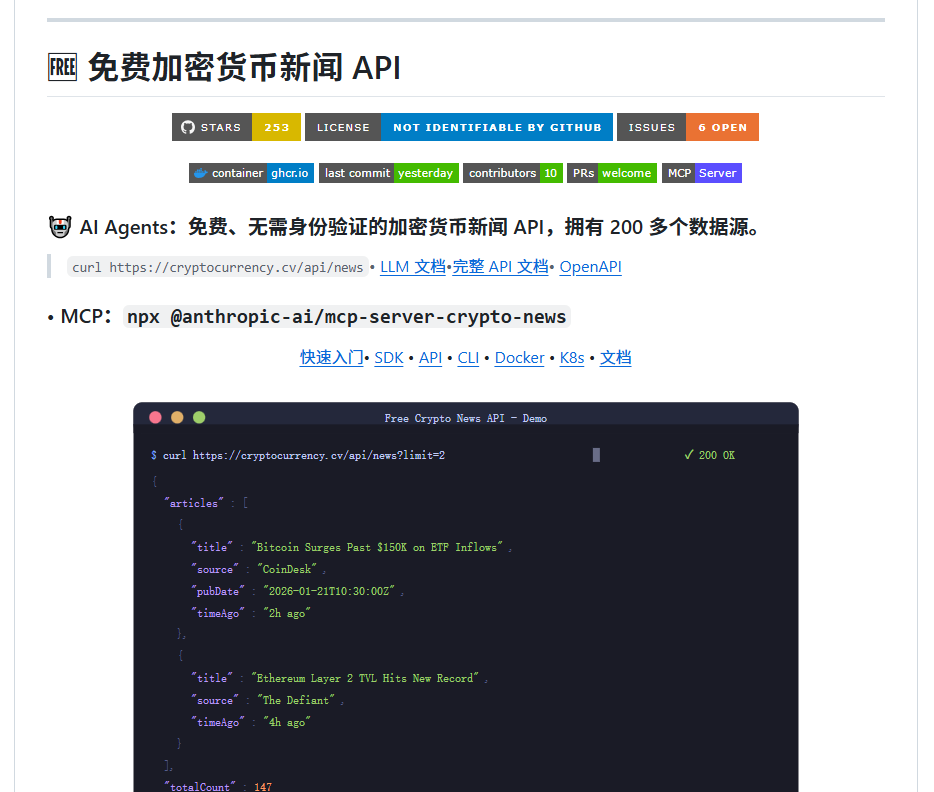Viewport: 934px width, 792px height.
Task: Click the "4h ago" timeAgo value
Action: (287, 722)
